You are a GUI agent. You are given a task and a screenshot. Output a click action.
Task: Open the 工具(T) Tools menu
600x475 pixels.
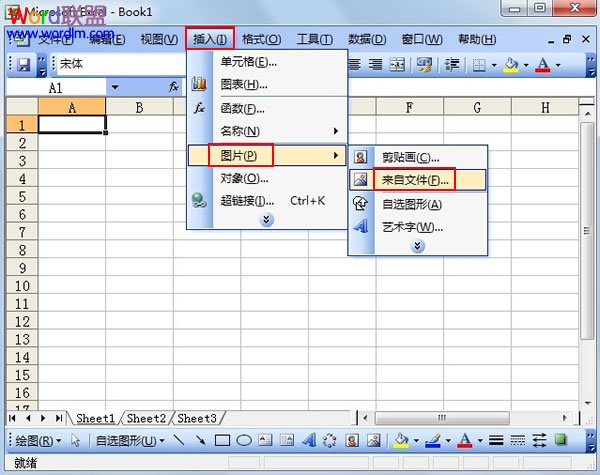tap(315, 39)
